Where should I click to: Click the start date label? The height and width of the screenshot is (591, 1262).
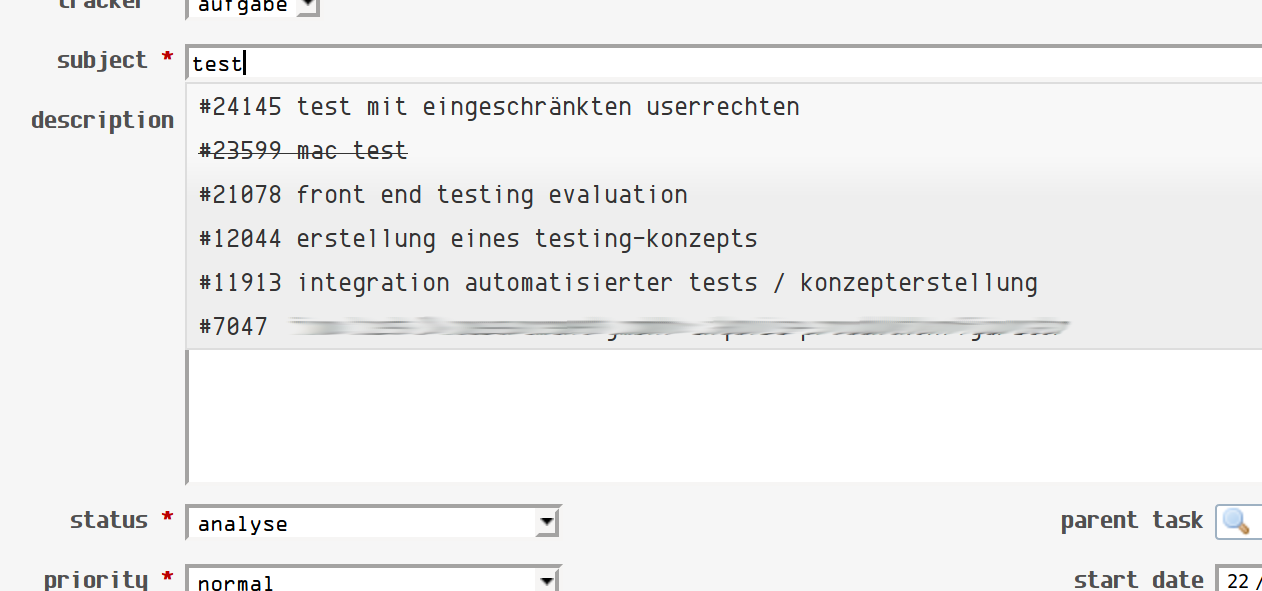click(1139, 579)
